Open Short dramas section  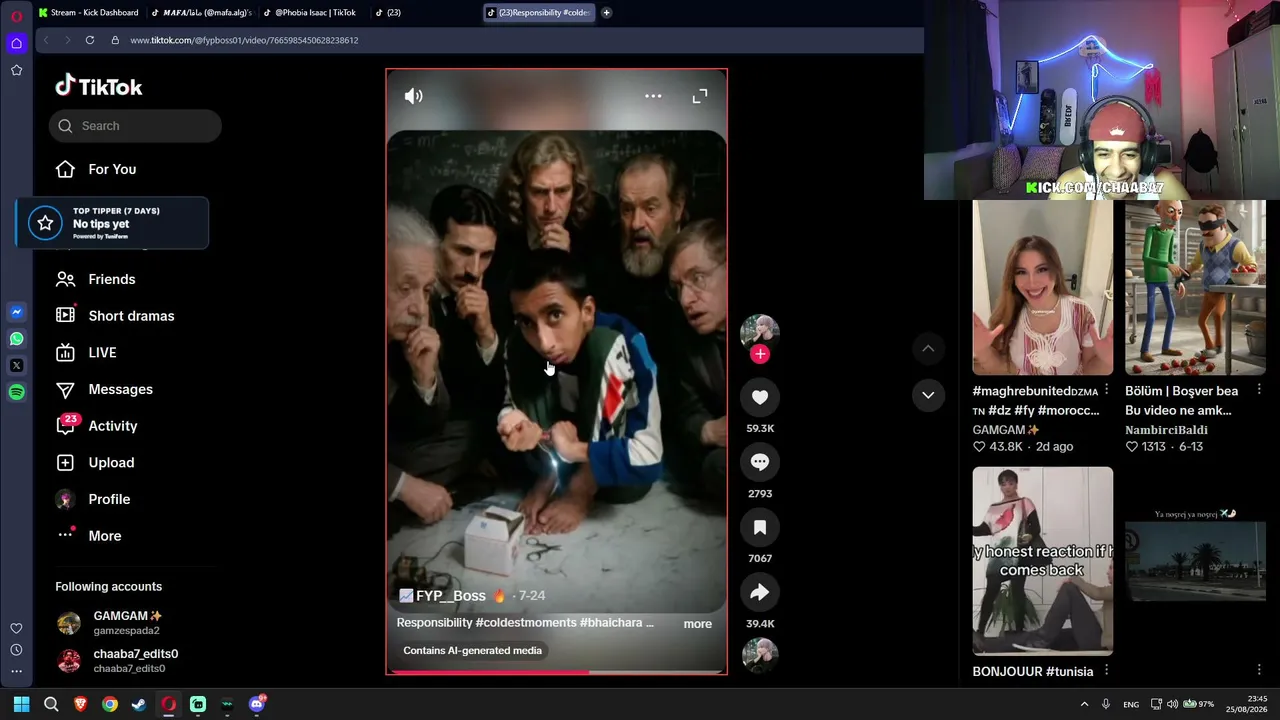(x=115, y=316)
